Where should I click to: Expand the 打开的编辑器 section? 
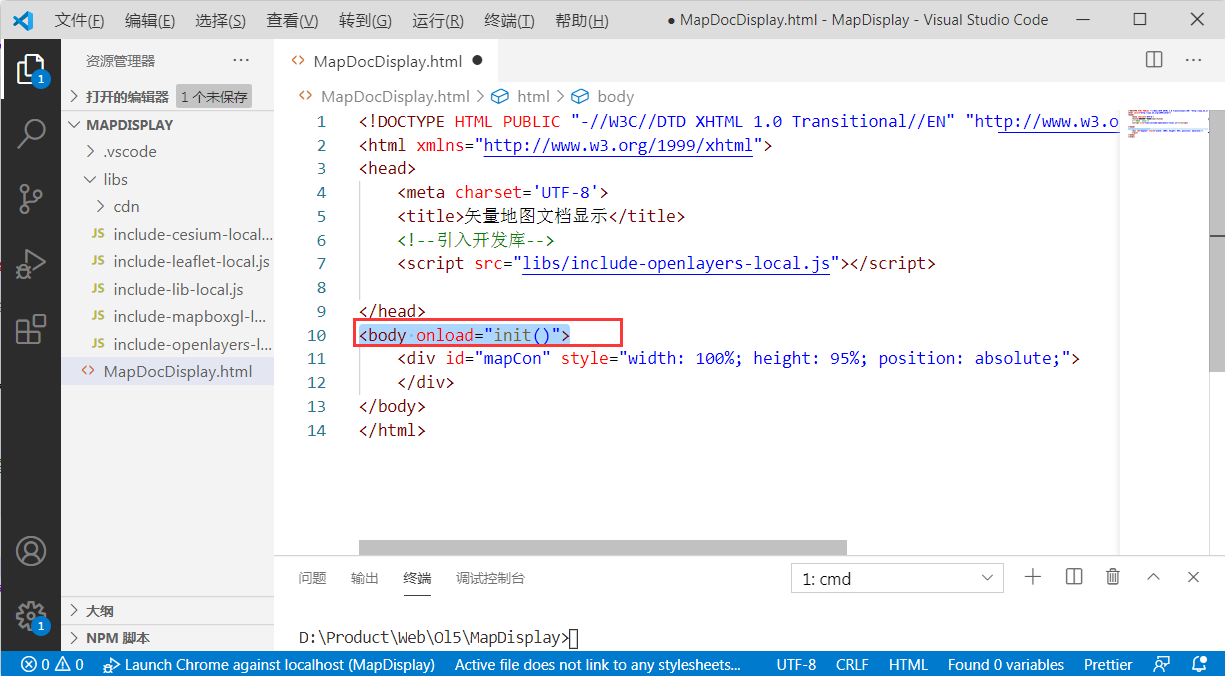[167, 97]
